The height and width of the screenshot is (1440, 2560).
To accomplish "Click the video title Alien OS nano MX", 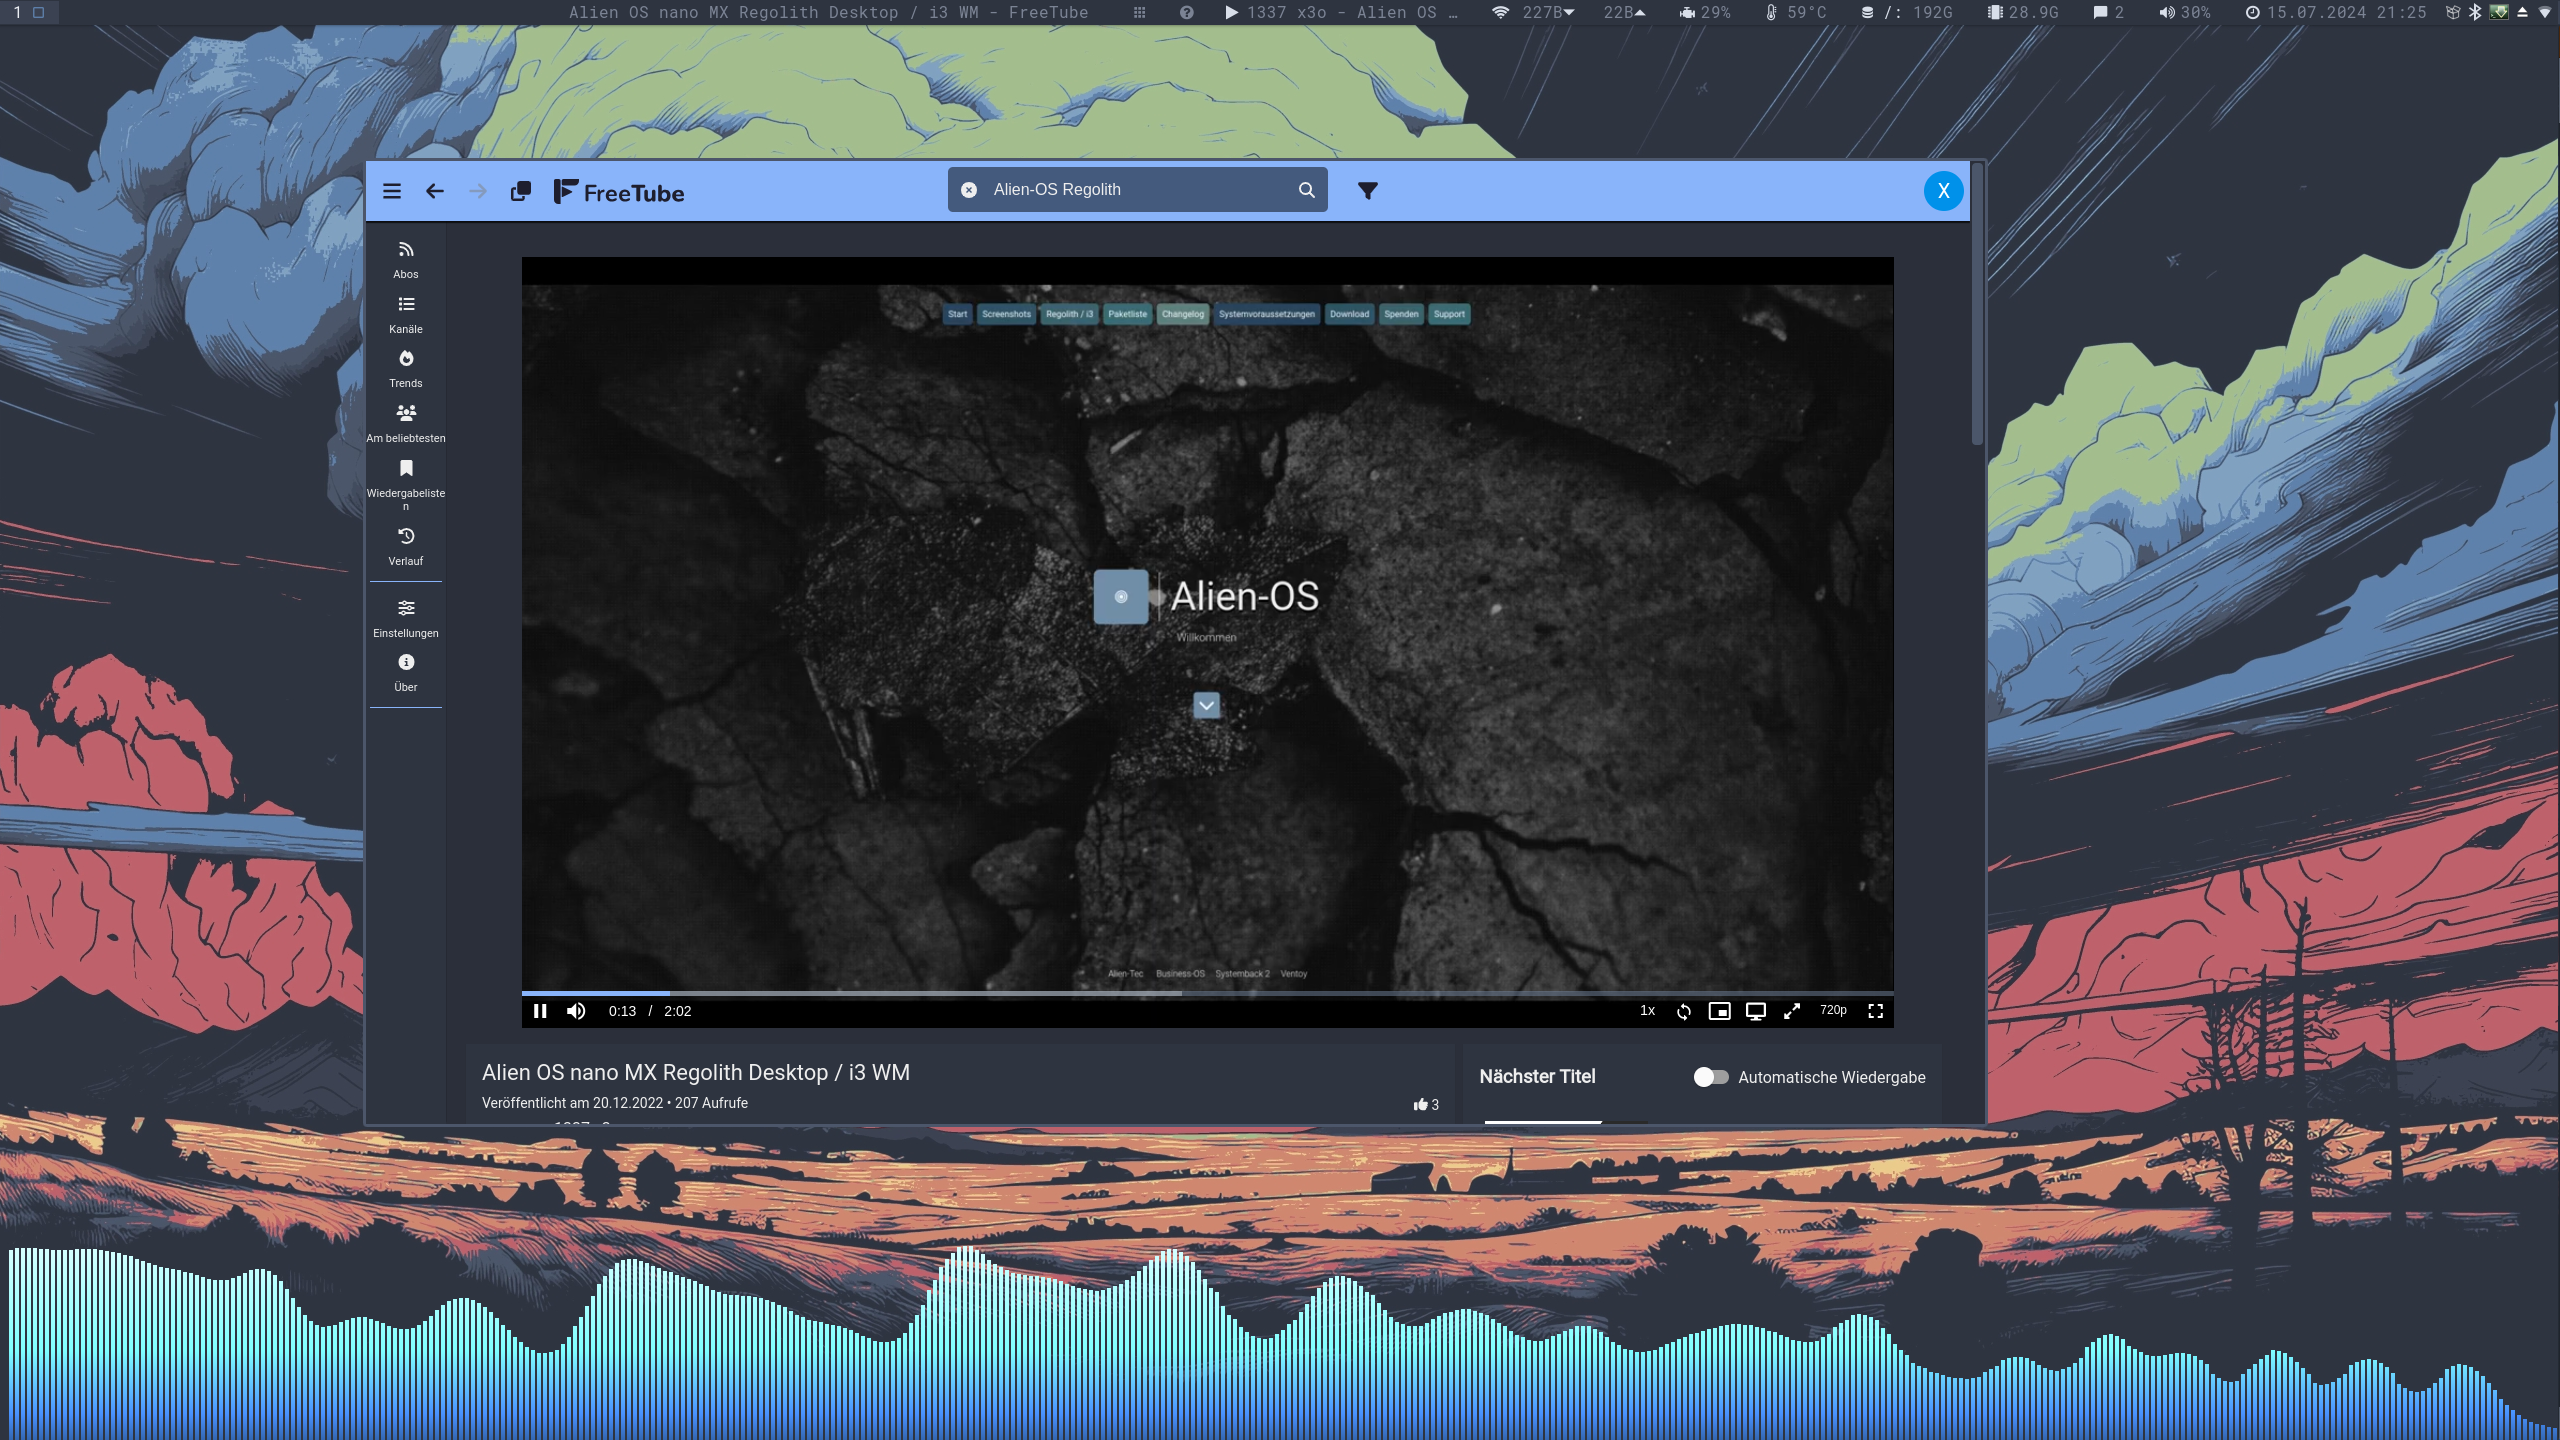I will coord(696,1072).
